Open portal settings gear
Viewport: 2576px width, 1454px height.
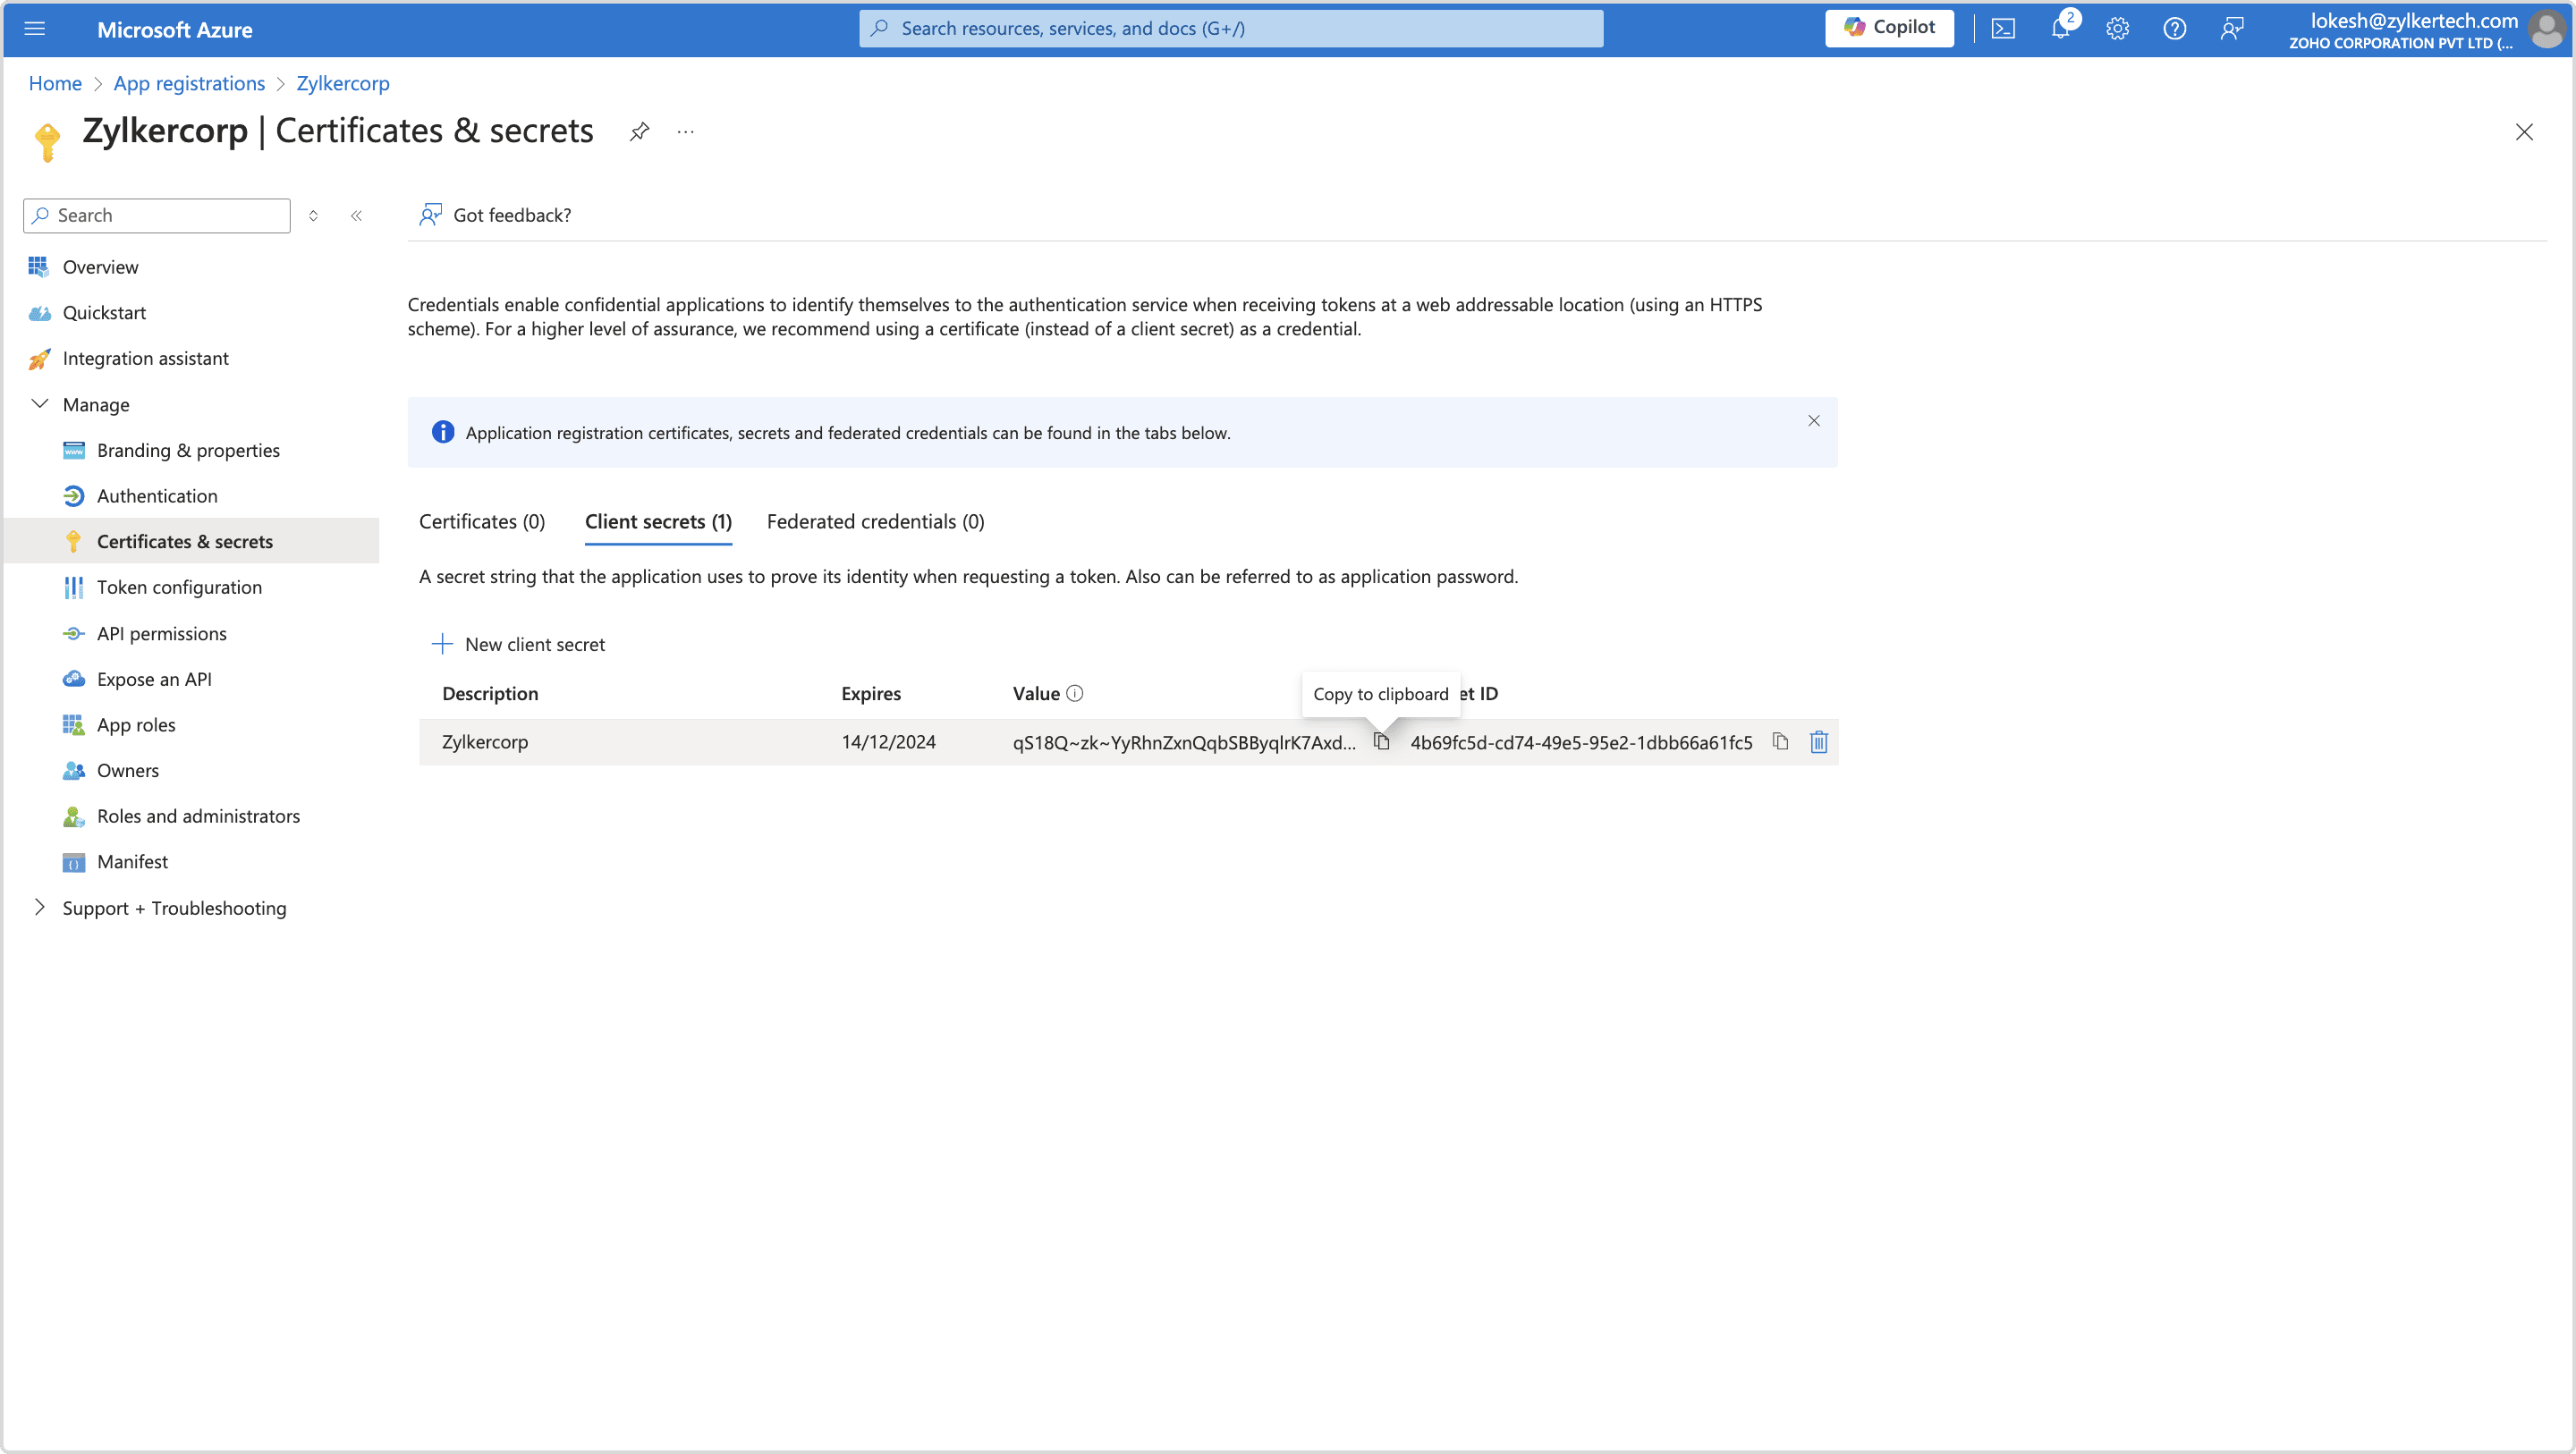coord(2117,29)
